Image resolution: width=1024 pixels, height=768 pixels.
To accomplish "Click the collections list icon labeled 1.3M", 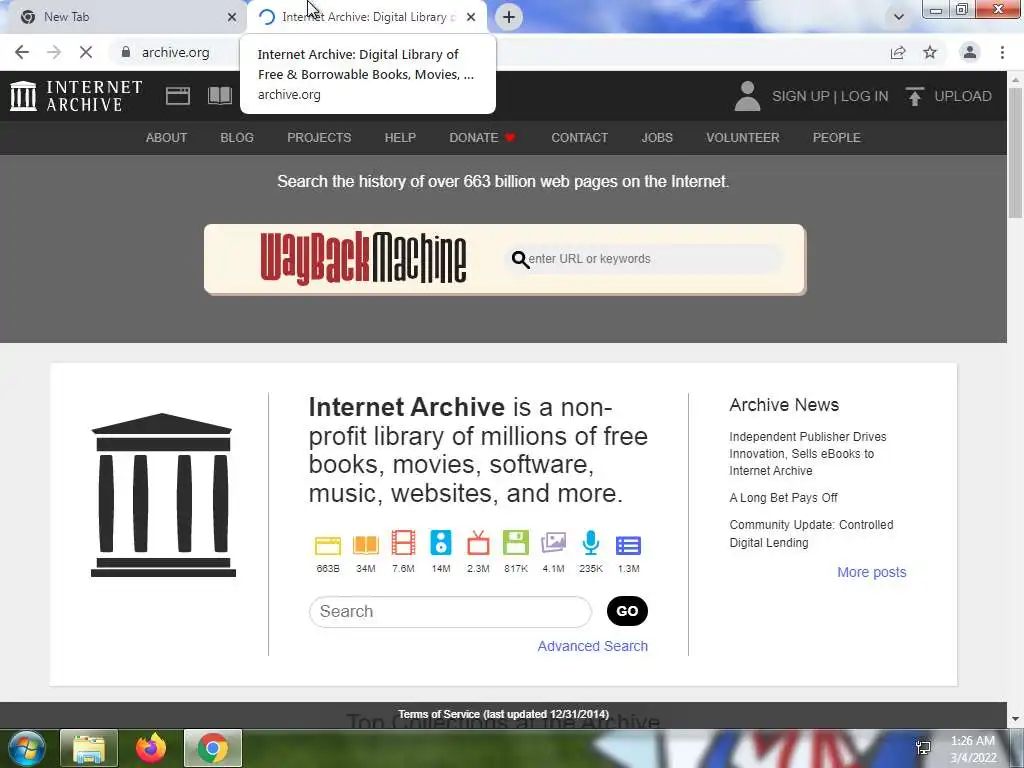I will tap(628, 545).
